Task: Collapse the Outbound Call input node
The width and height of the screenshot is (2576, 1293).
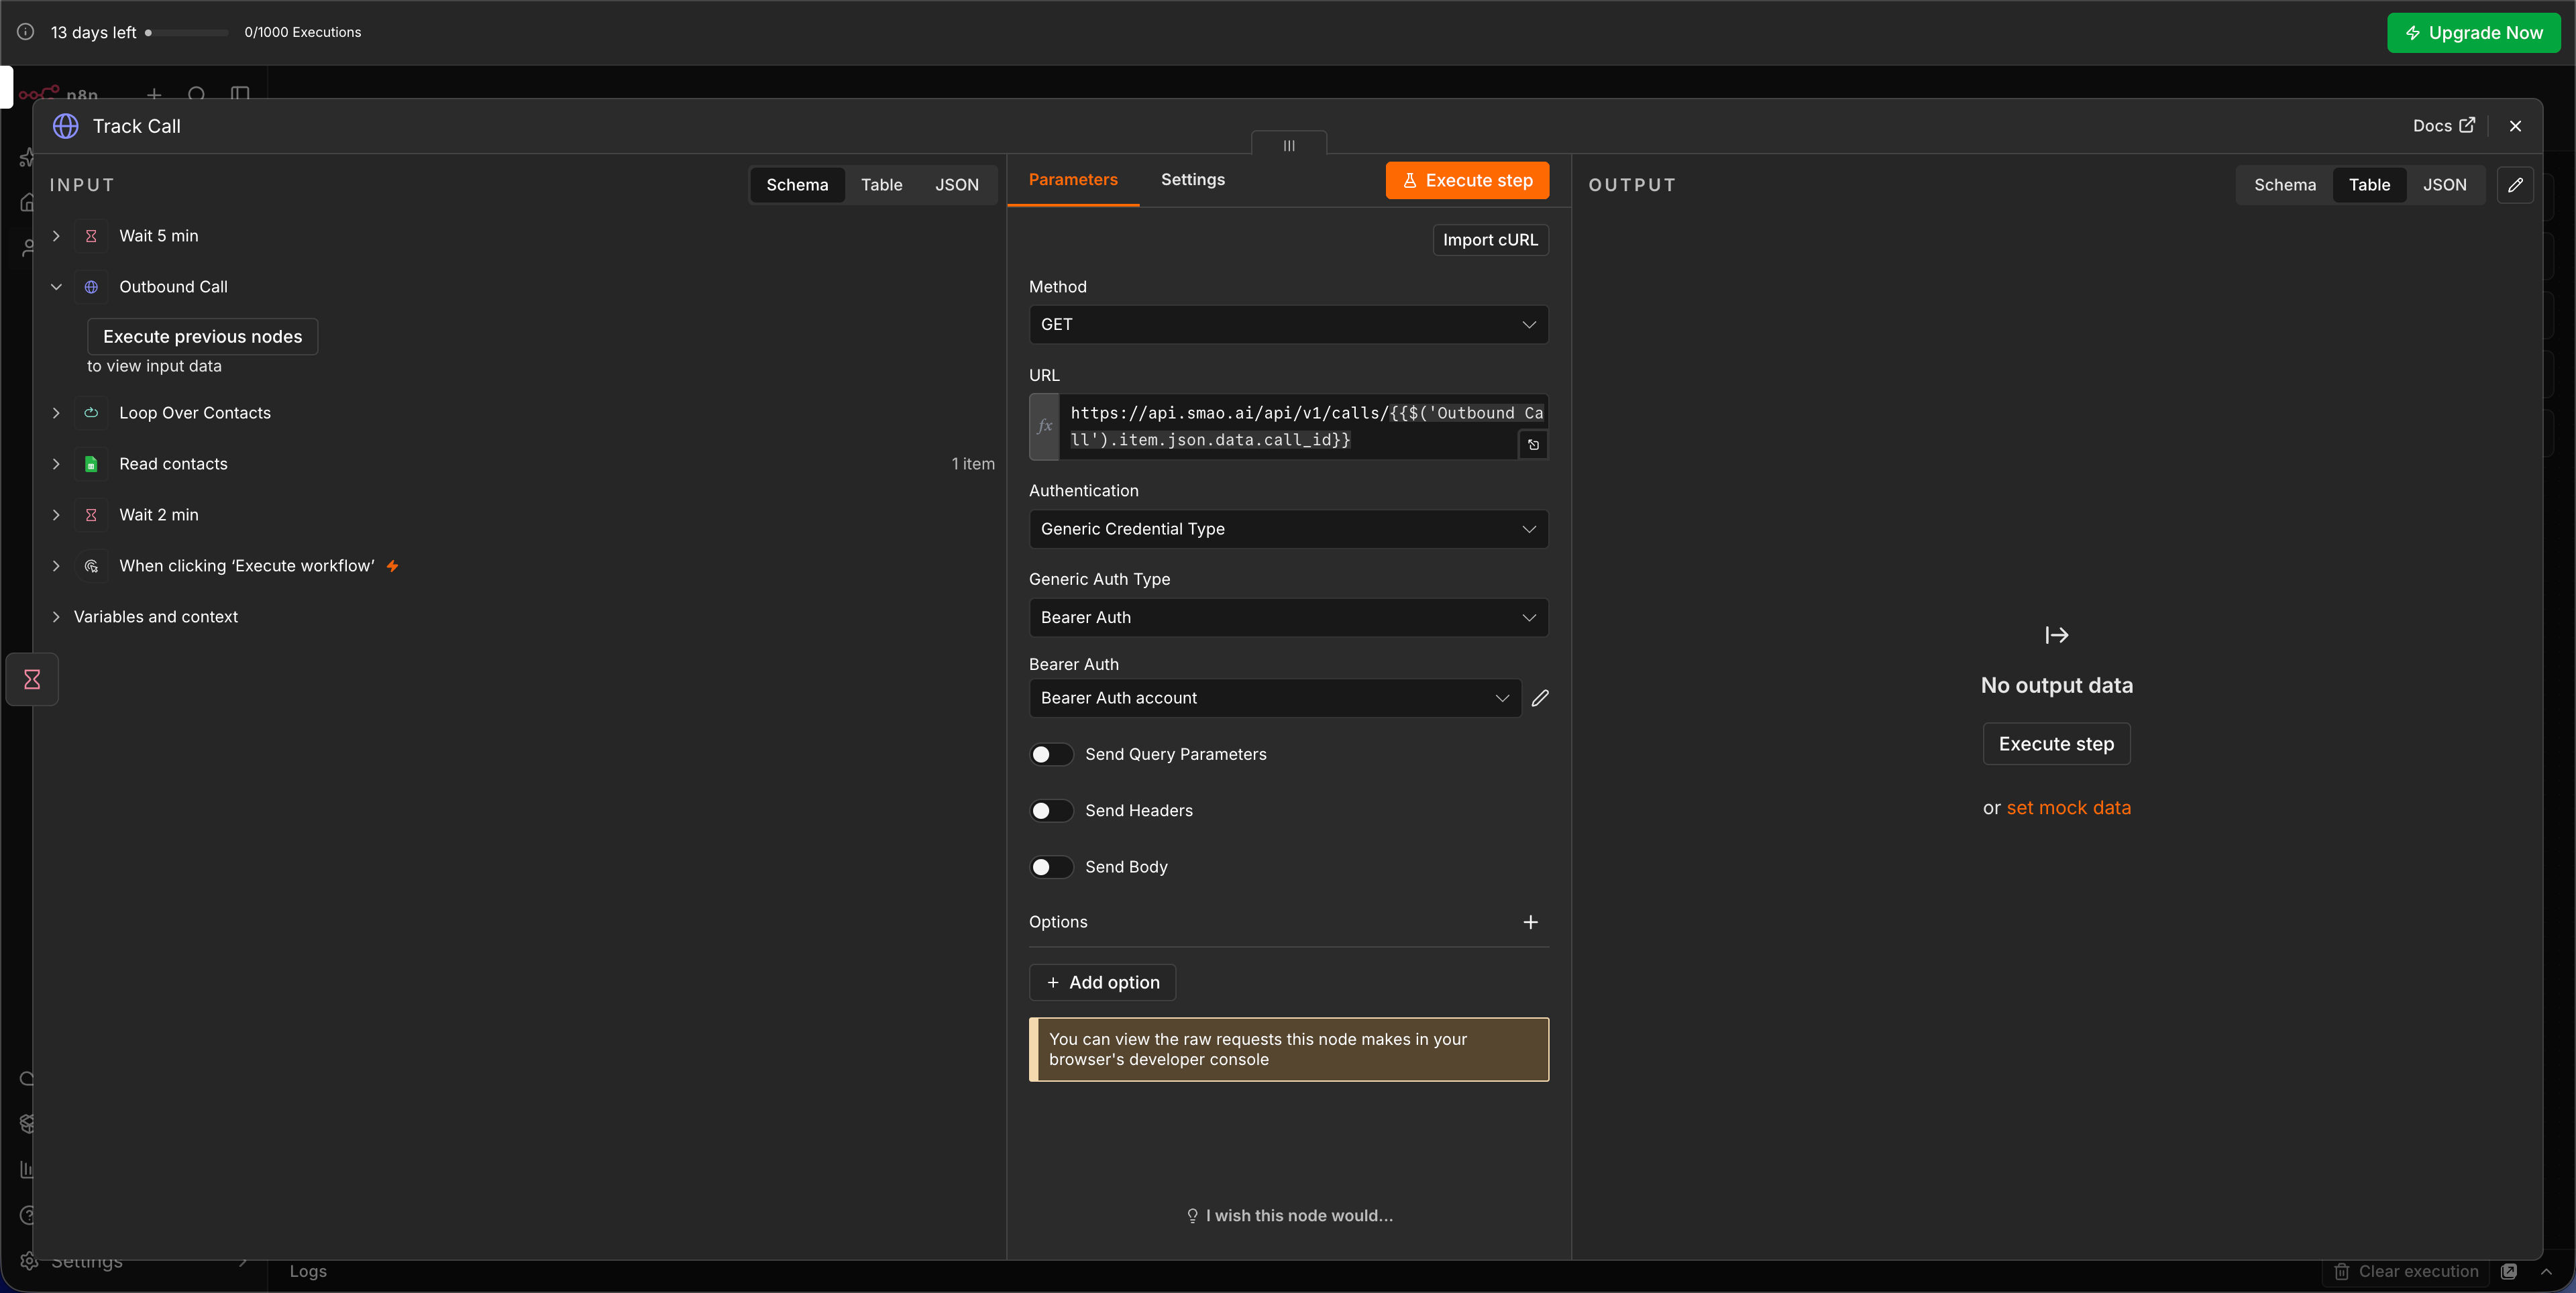Action: pos(56,287)
